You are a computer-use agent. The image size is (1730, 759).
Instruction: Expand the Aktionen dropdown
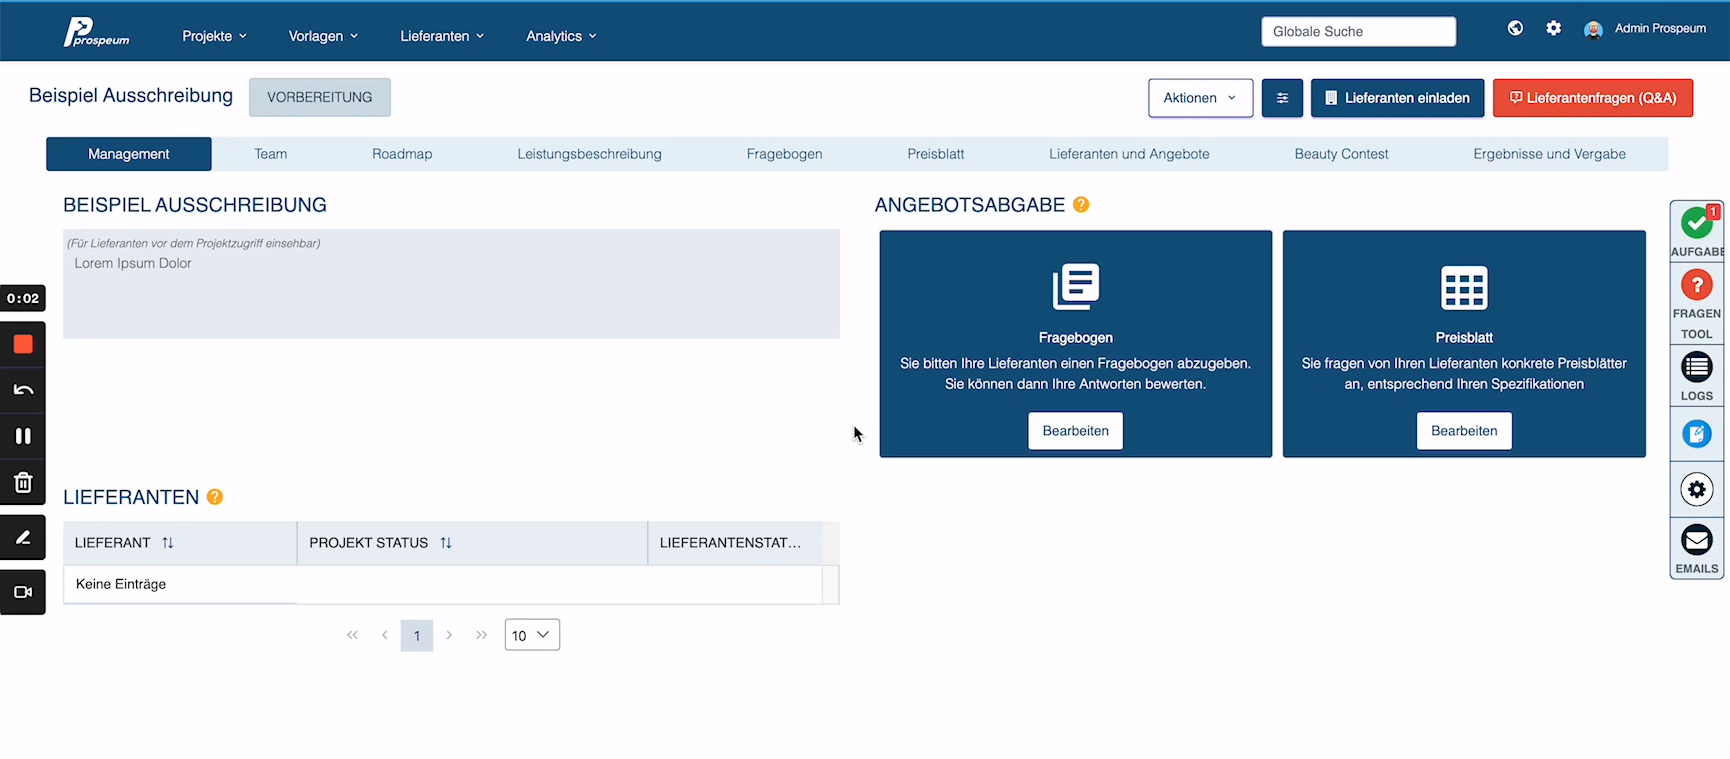point(1200,98)
